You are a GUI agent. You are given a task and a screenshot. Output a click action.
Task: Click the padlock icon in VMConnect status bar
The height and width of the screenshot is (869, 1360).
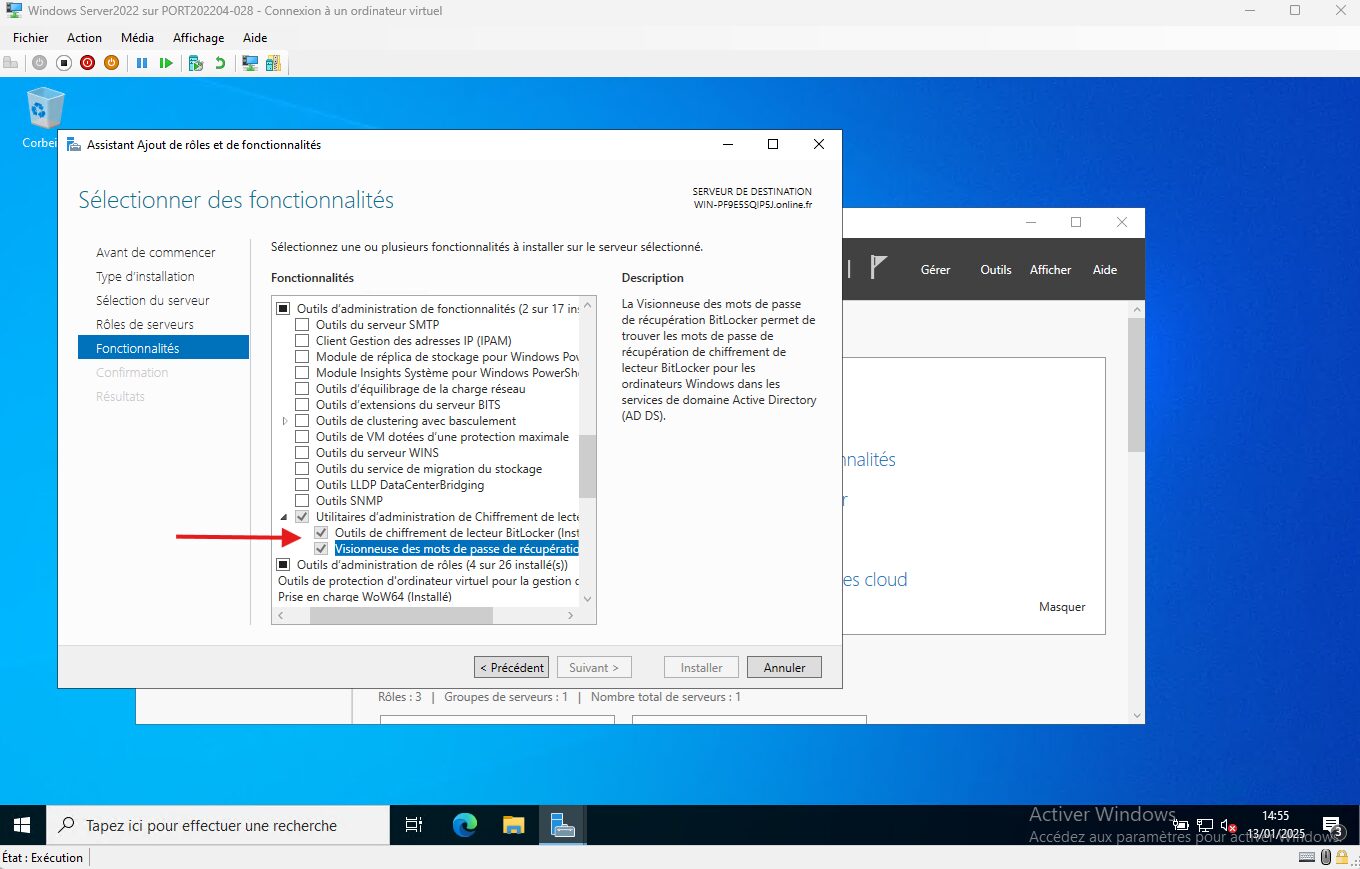point(1341,857)
